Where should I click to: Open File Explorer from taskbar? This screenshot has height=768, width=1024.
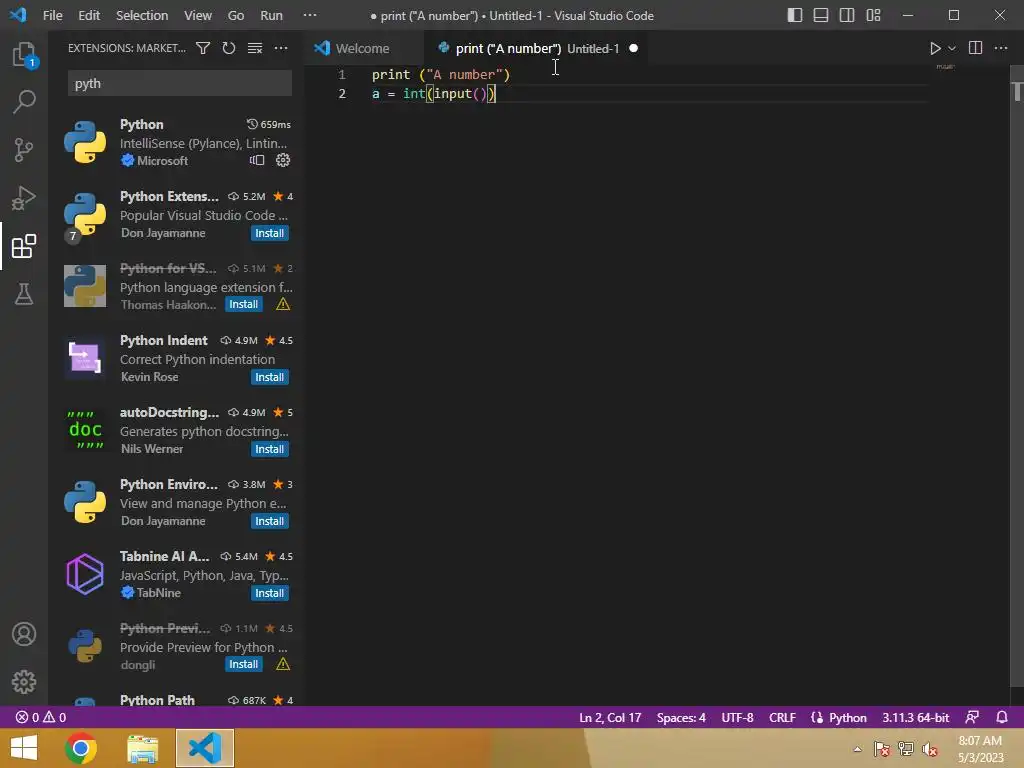tap(142, 748)
